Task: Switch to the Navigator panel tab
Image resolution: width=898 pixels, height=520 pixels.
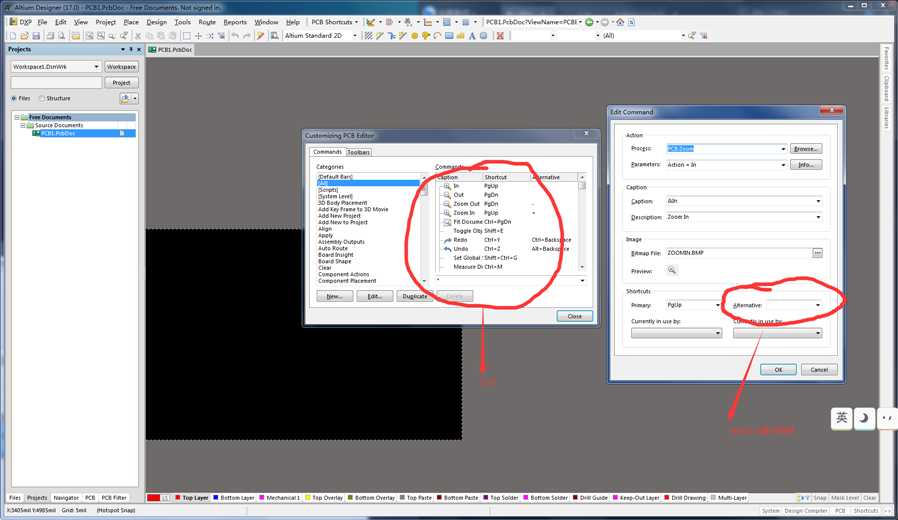Action: click(66, 498)
